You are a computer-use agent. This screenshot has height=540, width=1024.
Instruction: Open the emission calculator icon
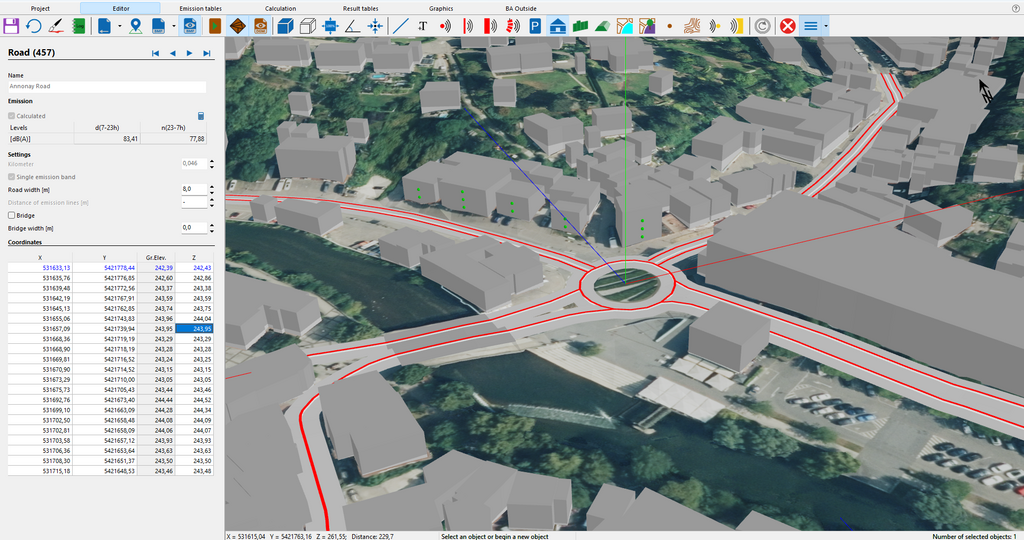point(201,116)
